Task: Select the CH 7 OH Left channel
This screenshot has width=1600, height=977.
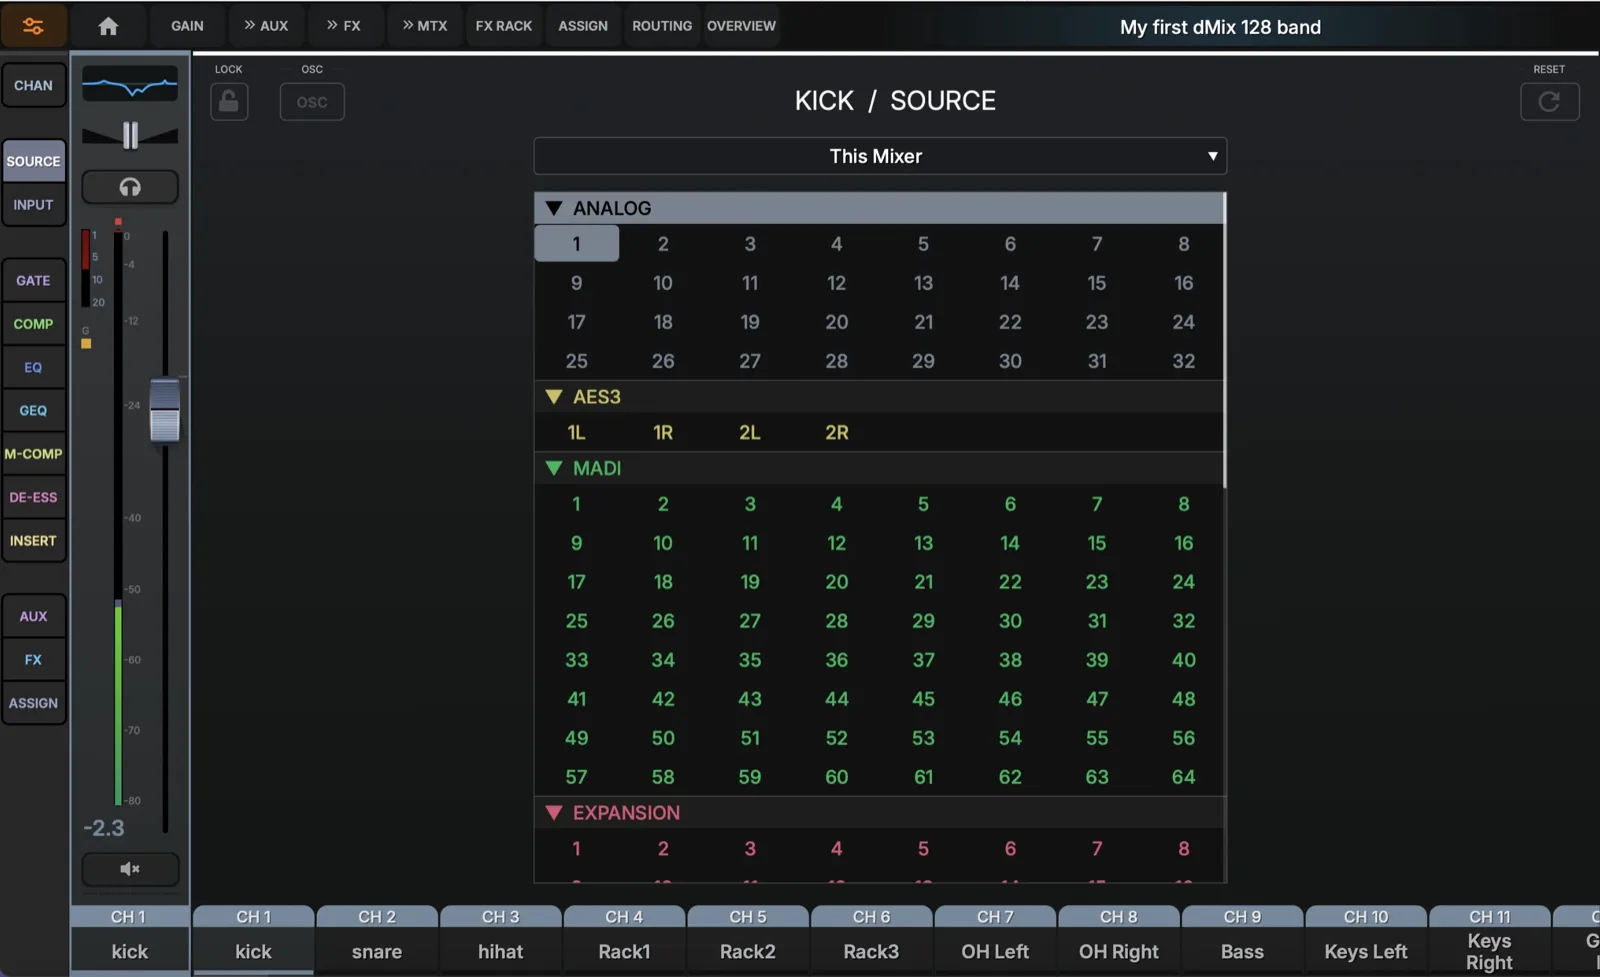Action: [995, 940]
